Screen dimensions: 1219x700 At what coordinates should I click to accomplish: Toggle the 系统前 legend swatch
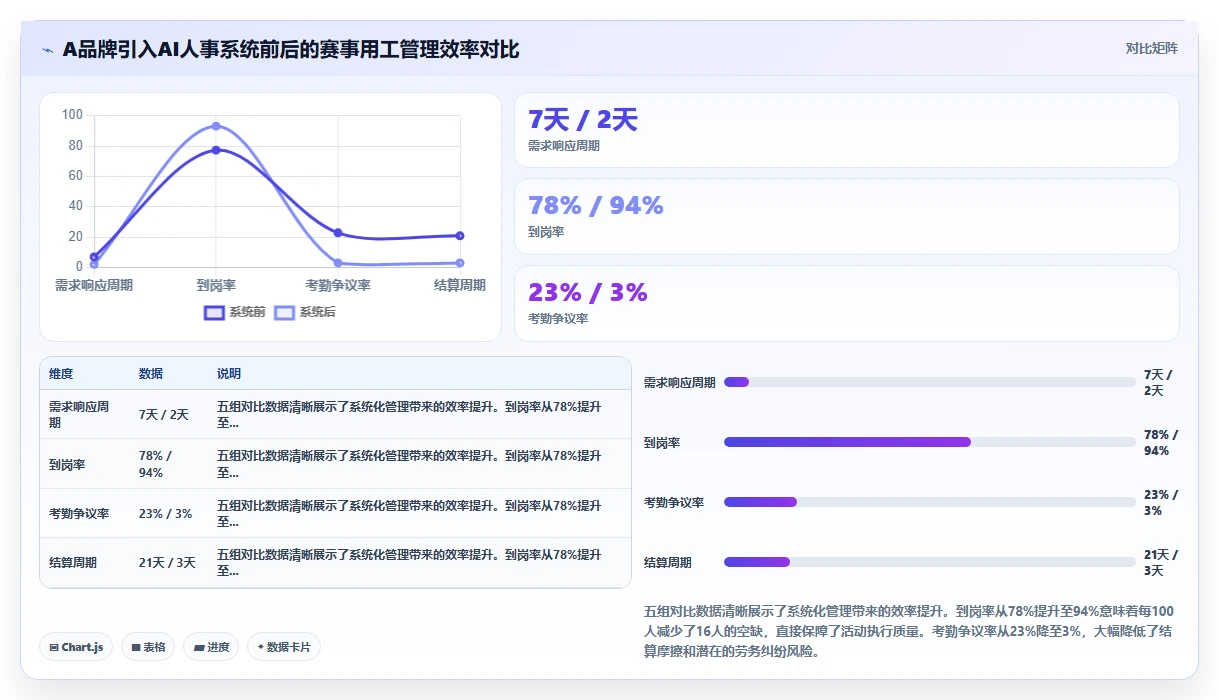[x=214, y=313]
